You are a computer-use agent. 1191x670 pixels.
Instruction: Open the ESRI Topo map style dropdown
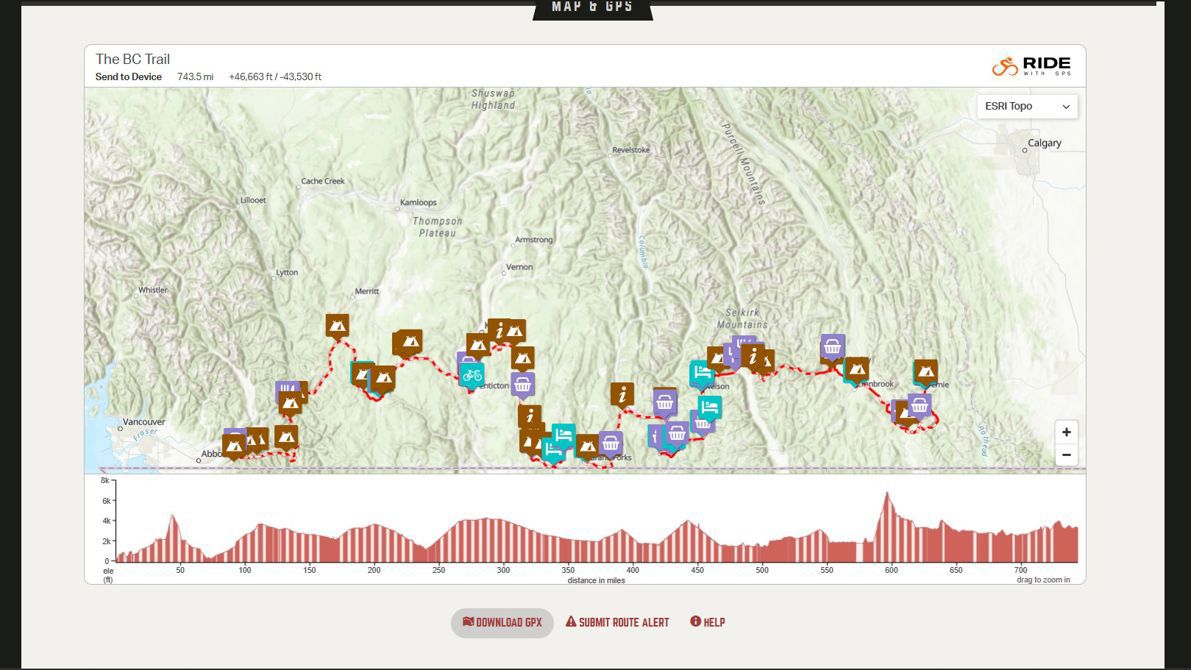coord(1027,106)
